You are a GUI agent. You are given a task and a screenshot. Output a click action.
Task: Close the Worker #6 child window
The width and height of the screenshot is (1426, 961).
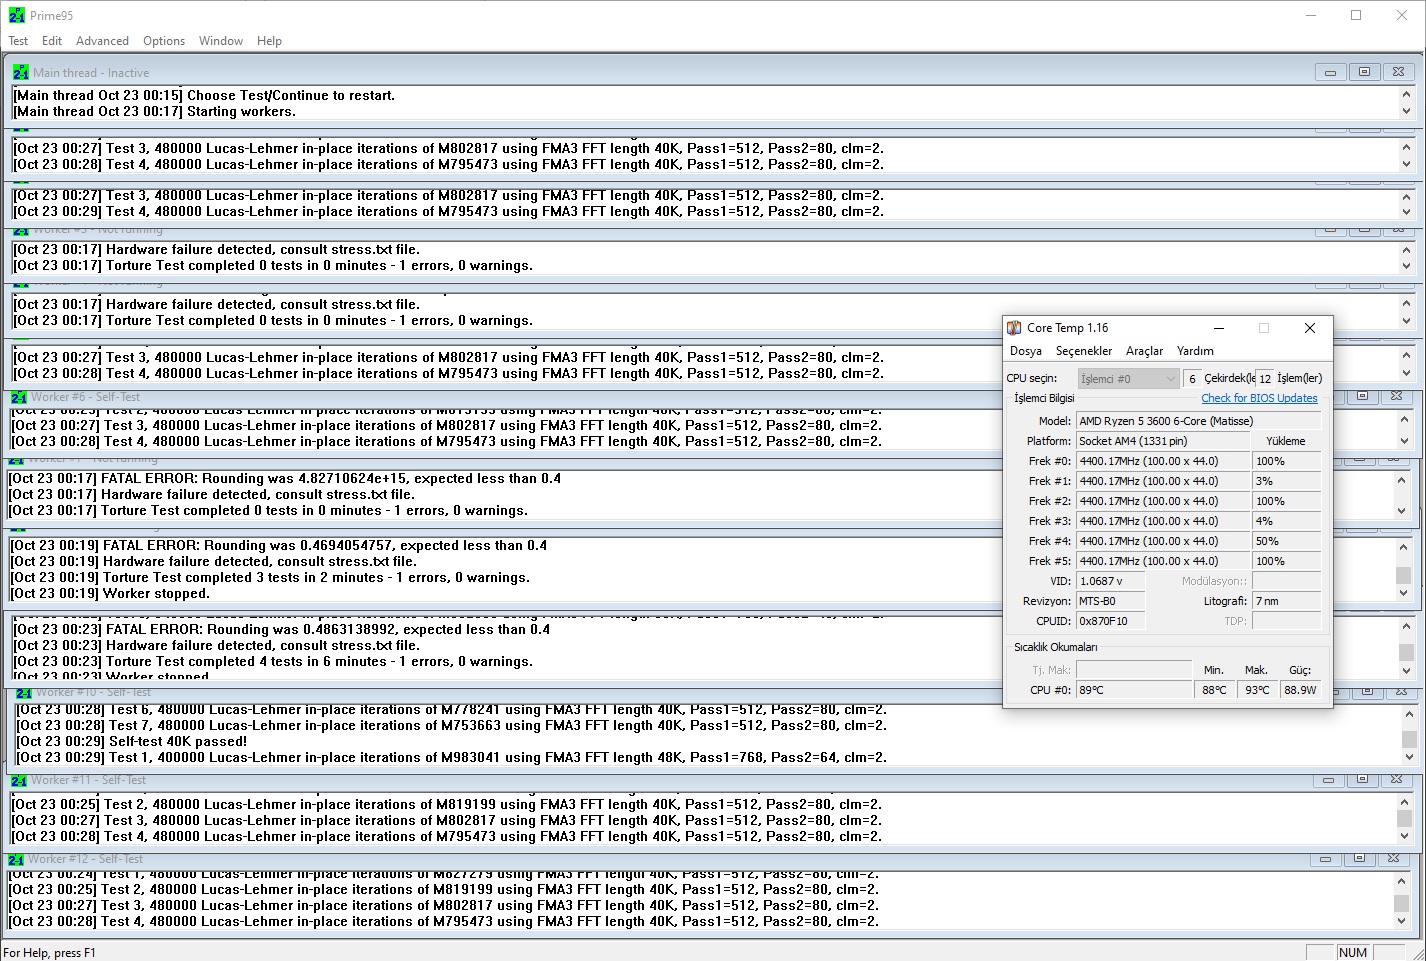(1396, 397)
